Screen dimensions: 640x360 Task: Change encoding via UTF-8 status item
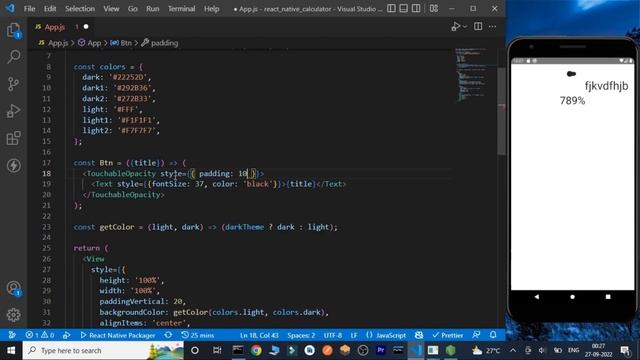click(x=333, y=335)
